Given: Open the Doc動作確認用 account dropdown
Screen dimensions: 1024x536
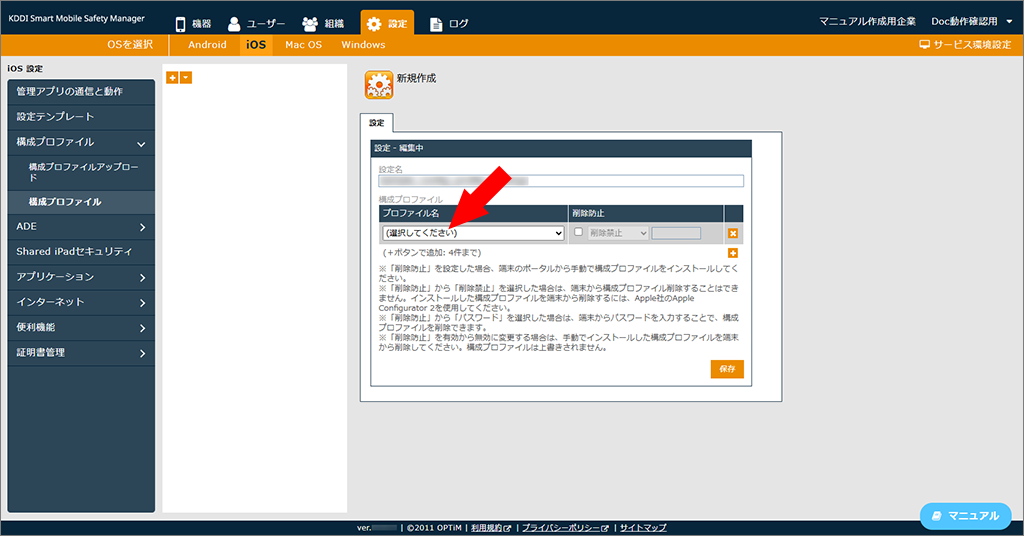Looking at the screenshot, I should coord(972,22).
